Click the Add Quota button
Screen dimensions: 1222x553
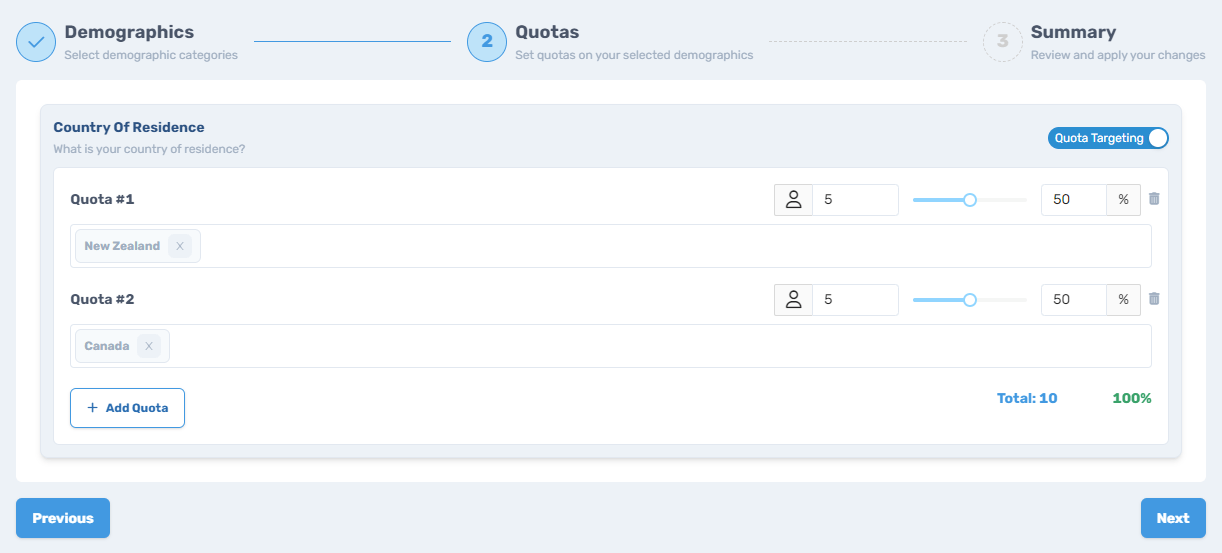127,408
